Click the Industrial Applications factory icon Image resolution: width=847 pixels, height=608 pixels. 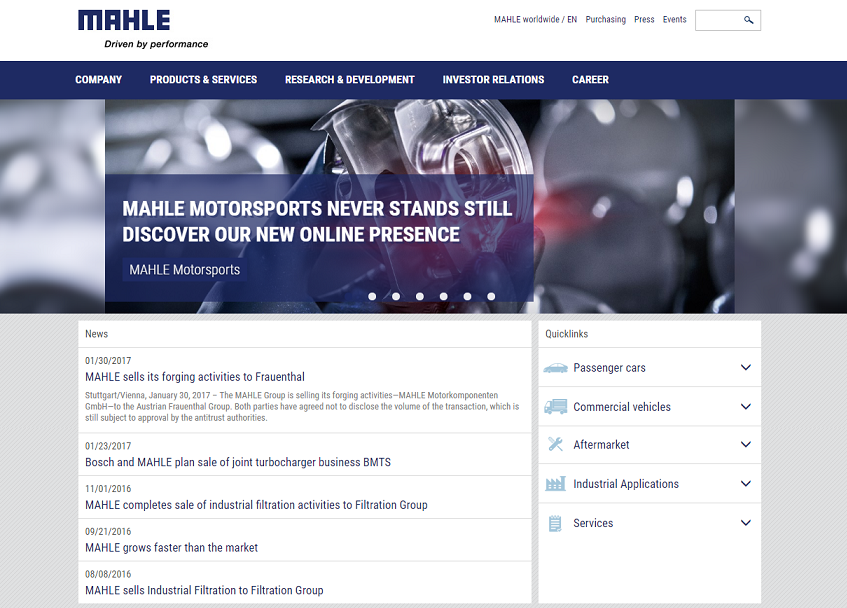click(555, 483)
